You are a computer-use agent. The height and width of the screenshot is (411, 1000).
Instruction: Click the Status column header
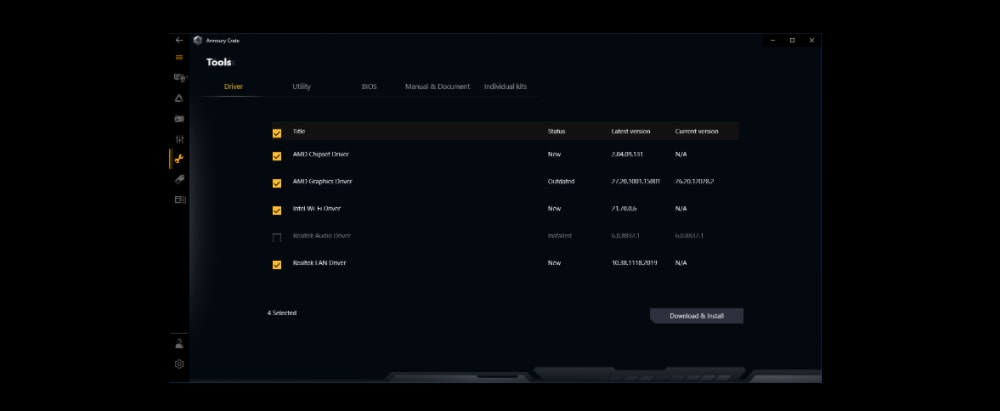tap(556, 131)
